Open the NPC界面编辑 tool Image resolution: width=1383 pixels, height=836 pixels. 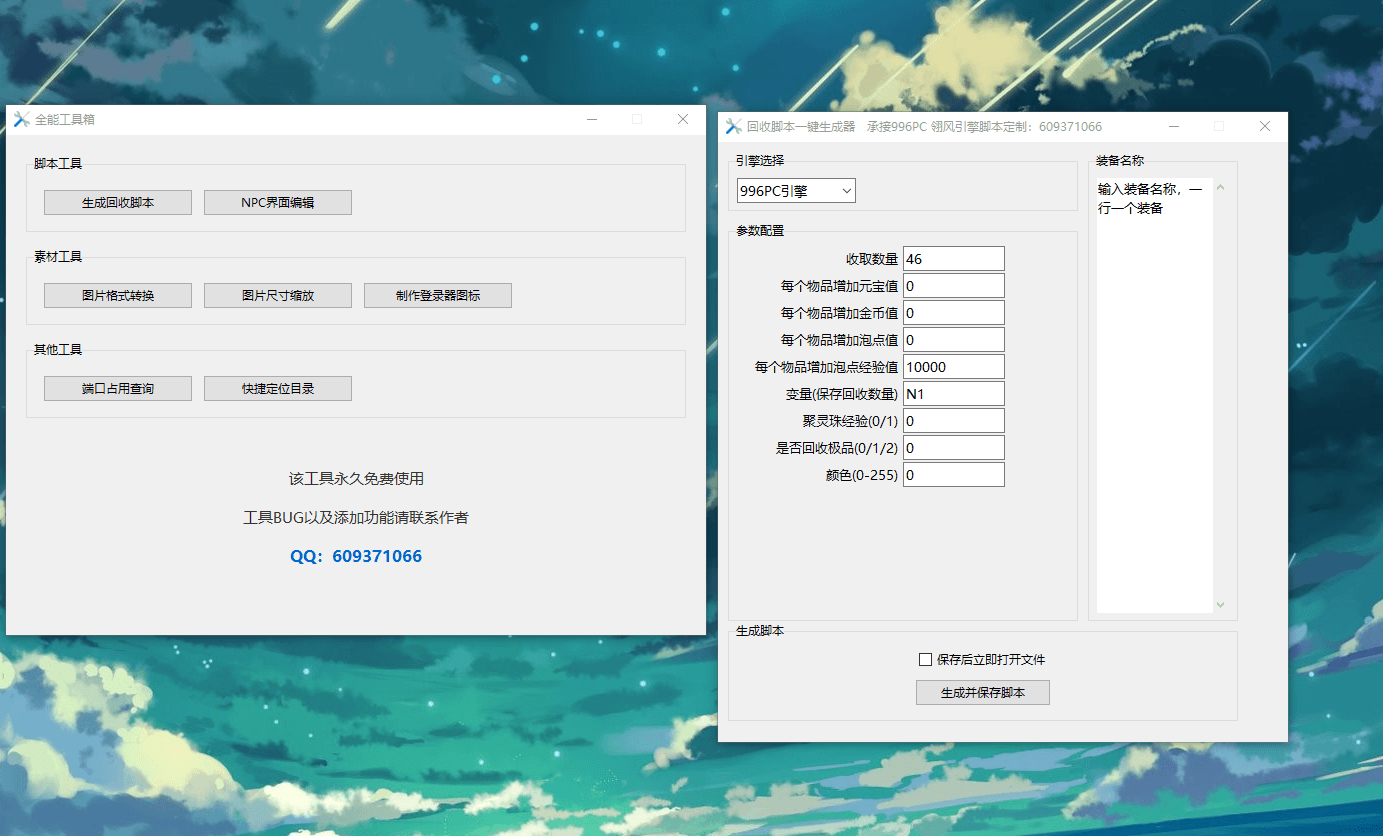tap(278, 202)
